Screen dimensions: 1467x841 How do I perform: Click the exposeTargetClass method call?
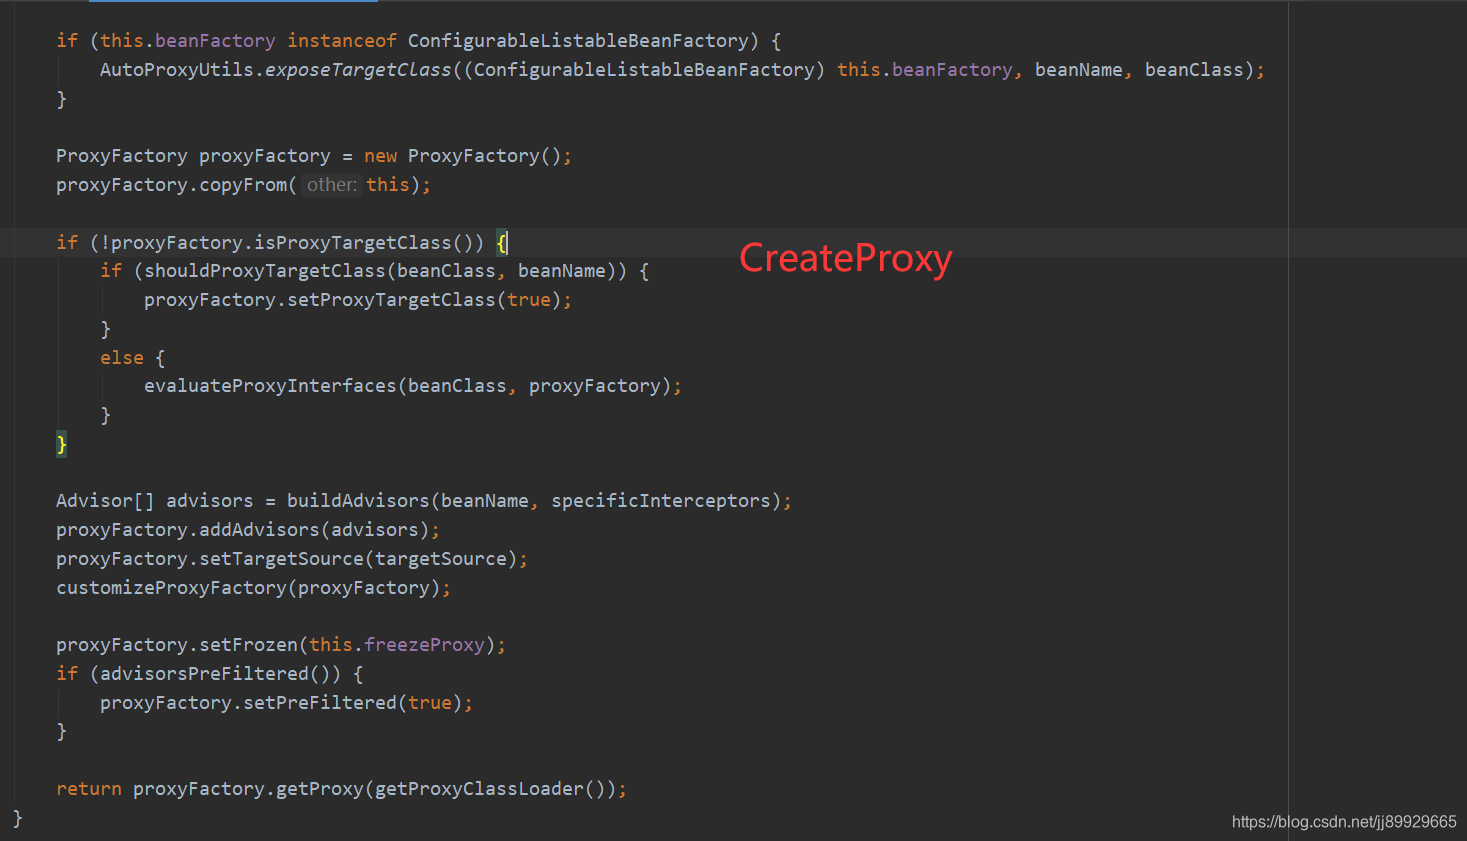tap(358, 70)
